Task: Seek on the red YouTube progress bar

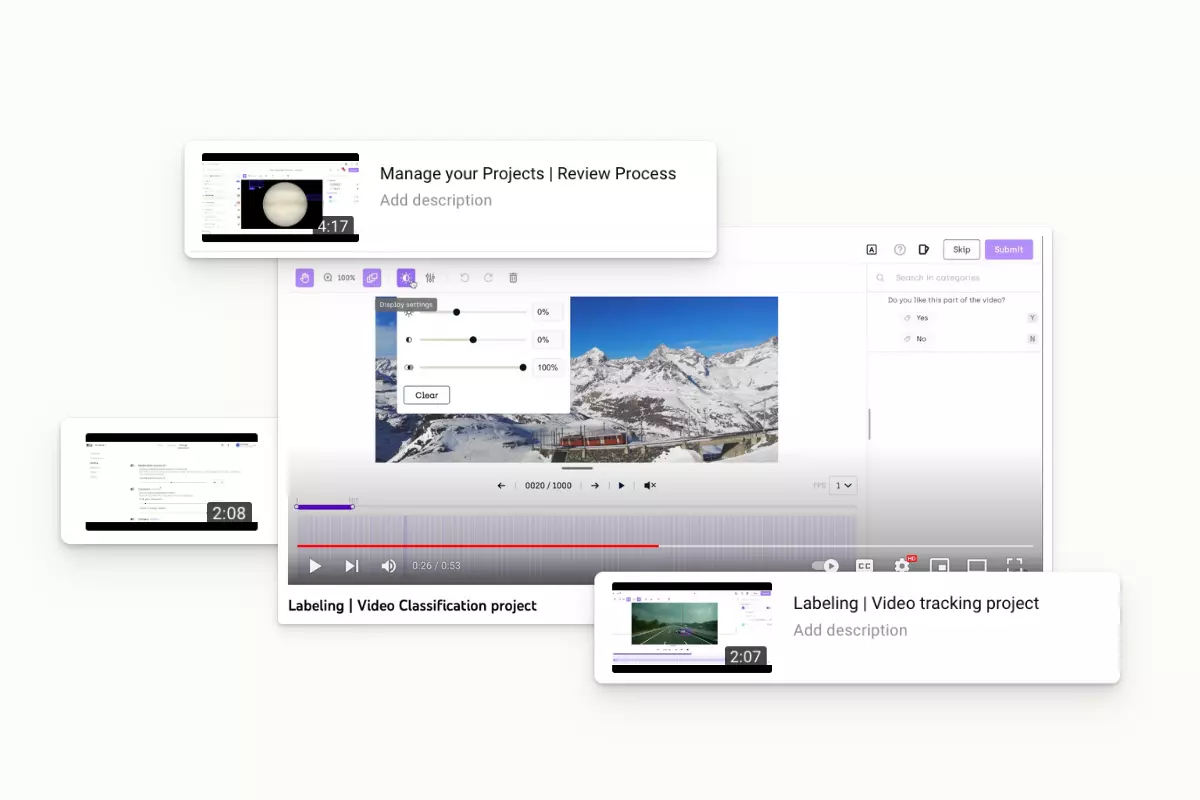Action: [x=478, y=546]
